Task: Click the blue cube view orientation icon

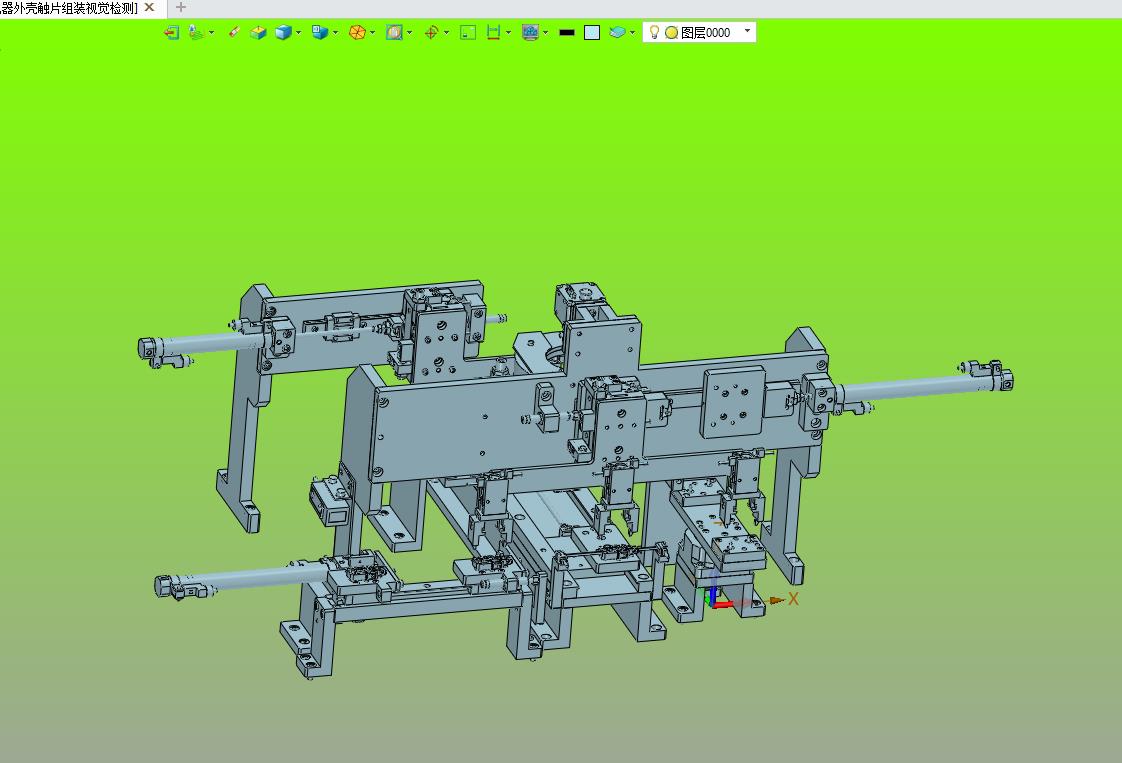Action: 320,32
